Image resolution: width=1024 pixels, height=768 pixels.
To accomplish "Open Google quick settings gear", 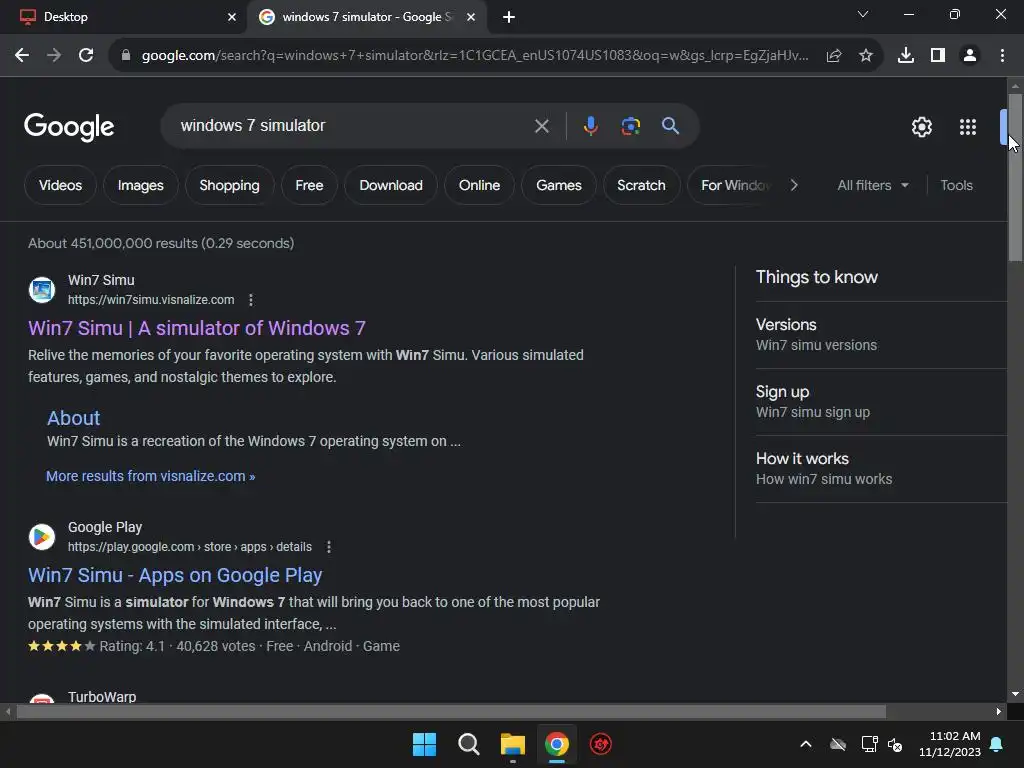I will (x=921, y=127).
